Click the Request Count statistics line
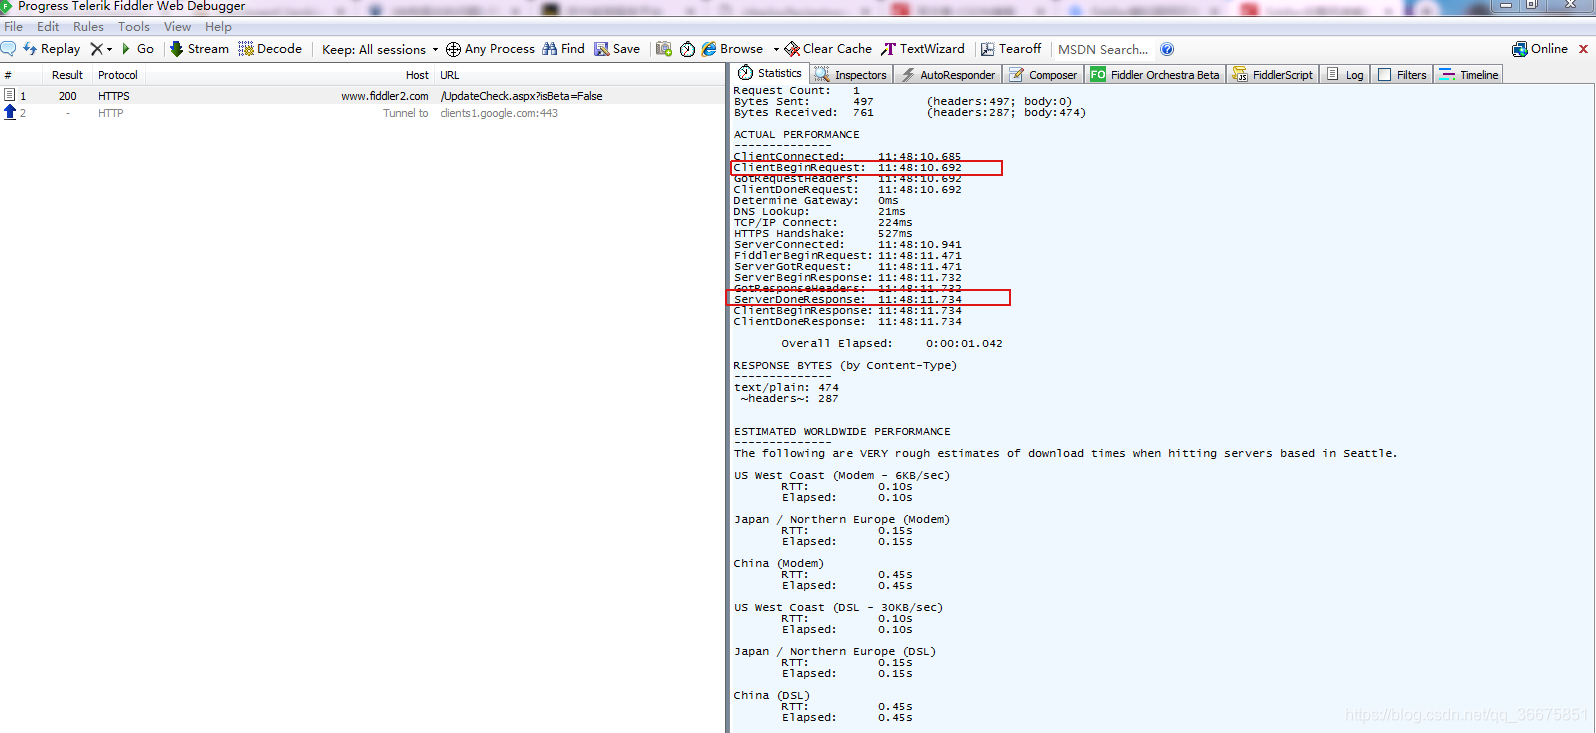This screenshot has width=1596, height=733. tap(797, 91)
